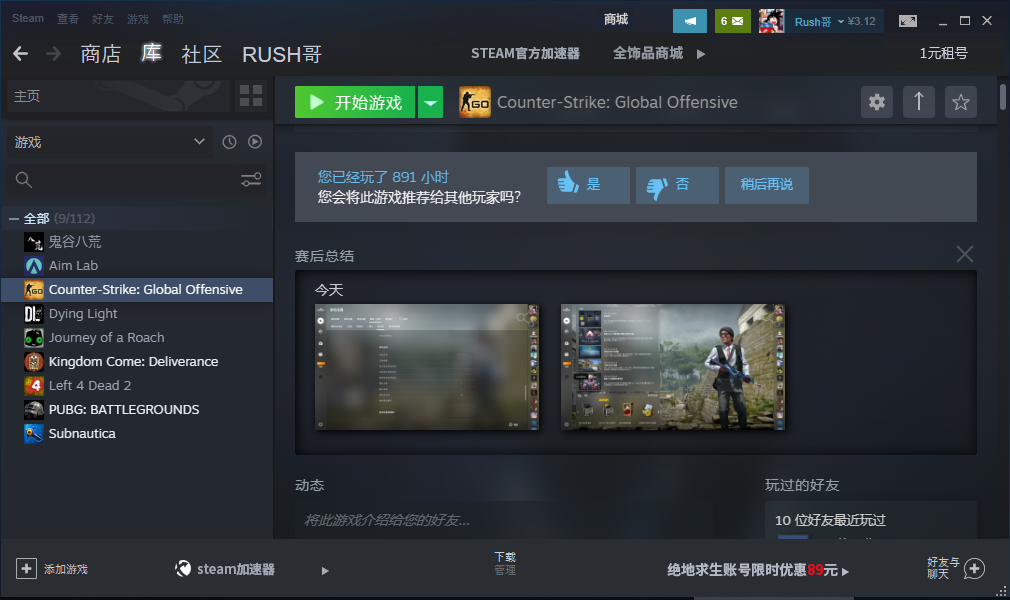
Task: Open the 好友 menu
Action: click(102, 19)
